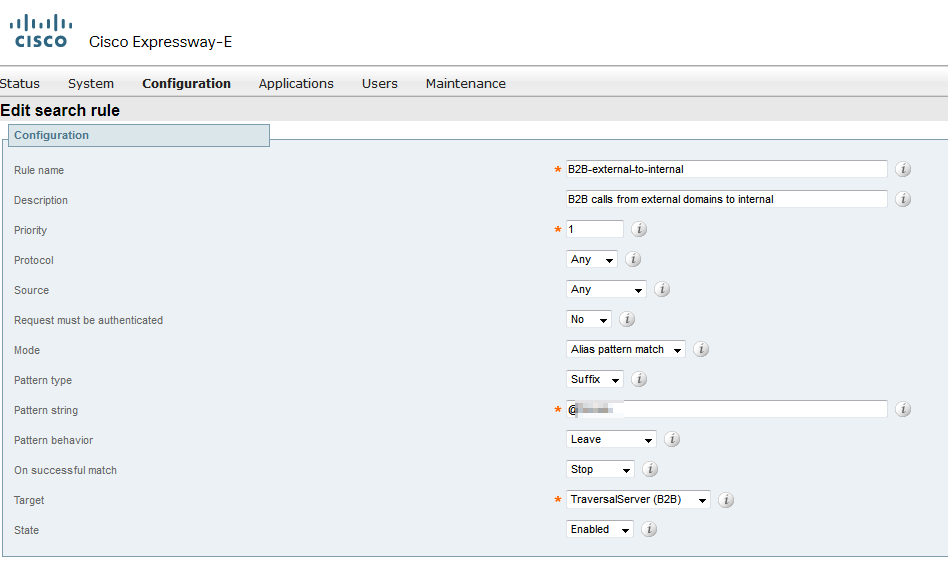This screenshot has height=572, width=948.
Task: Click the info icon beside Source dropdown
Action: coord(662,289)
